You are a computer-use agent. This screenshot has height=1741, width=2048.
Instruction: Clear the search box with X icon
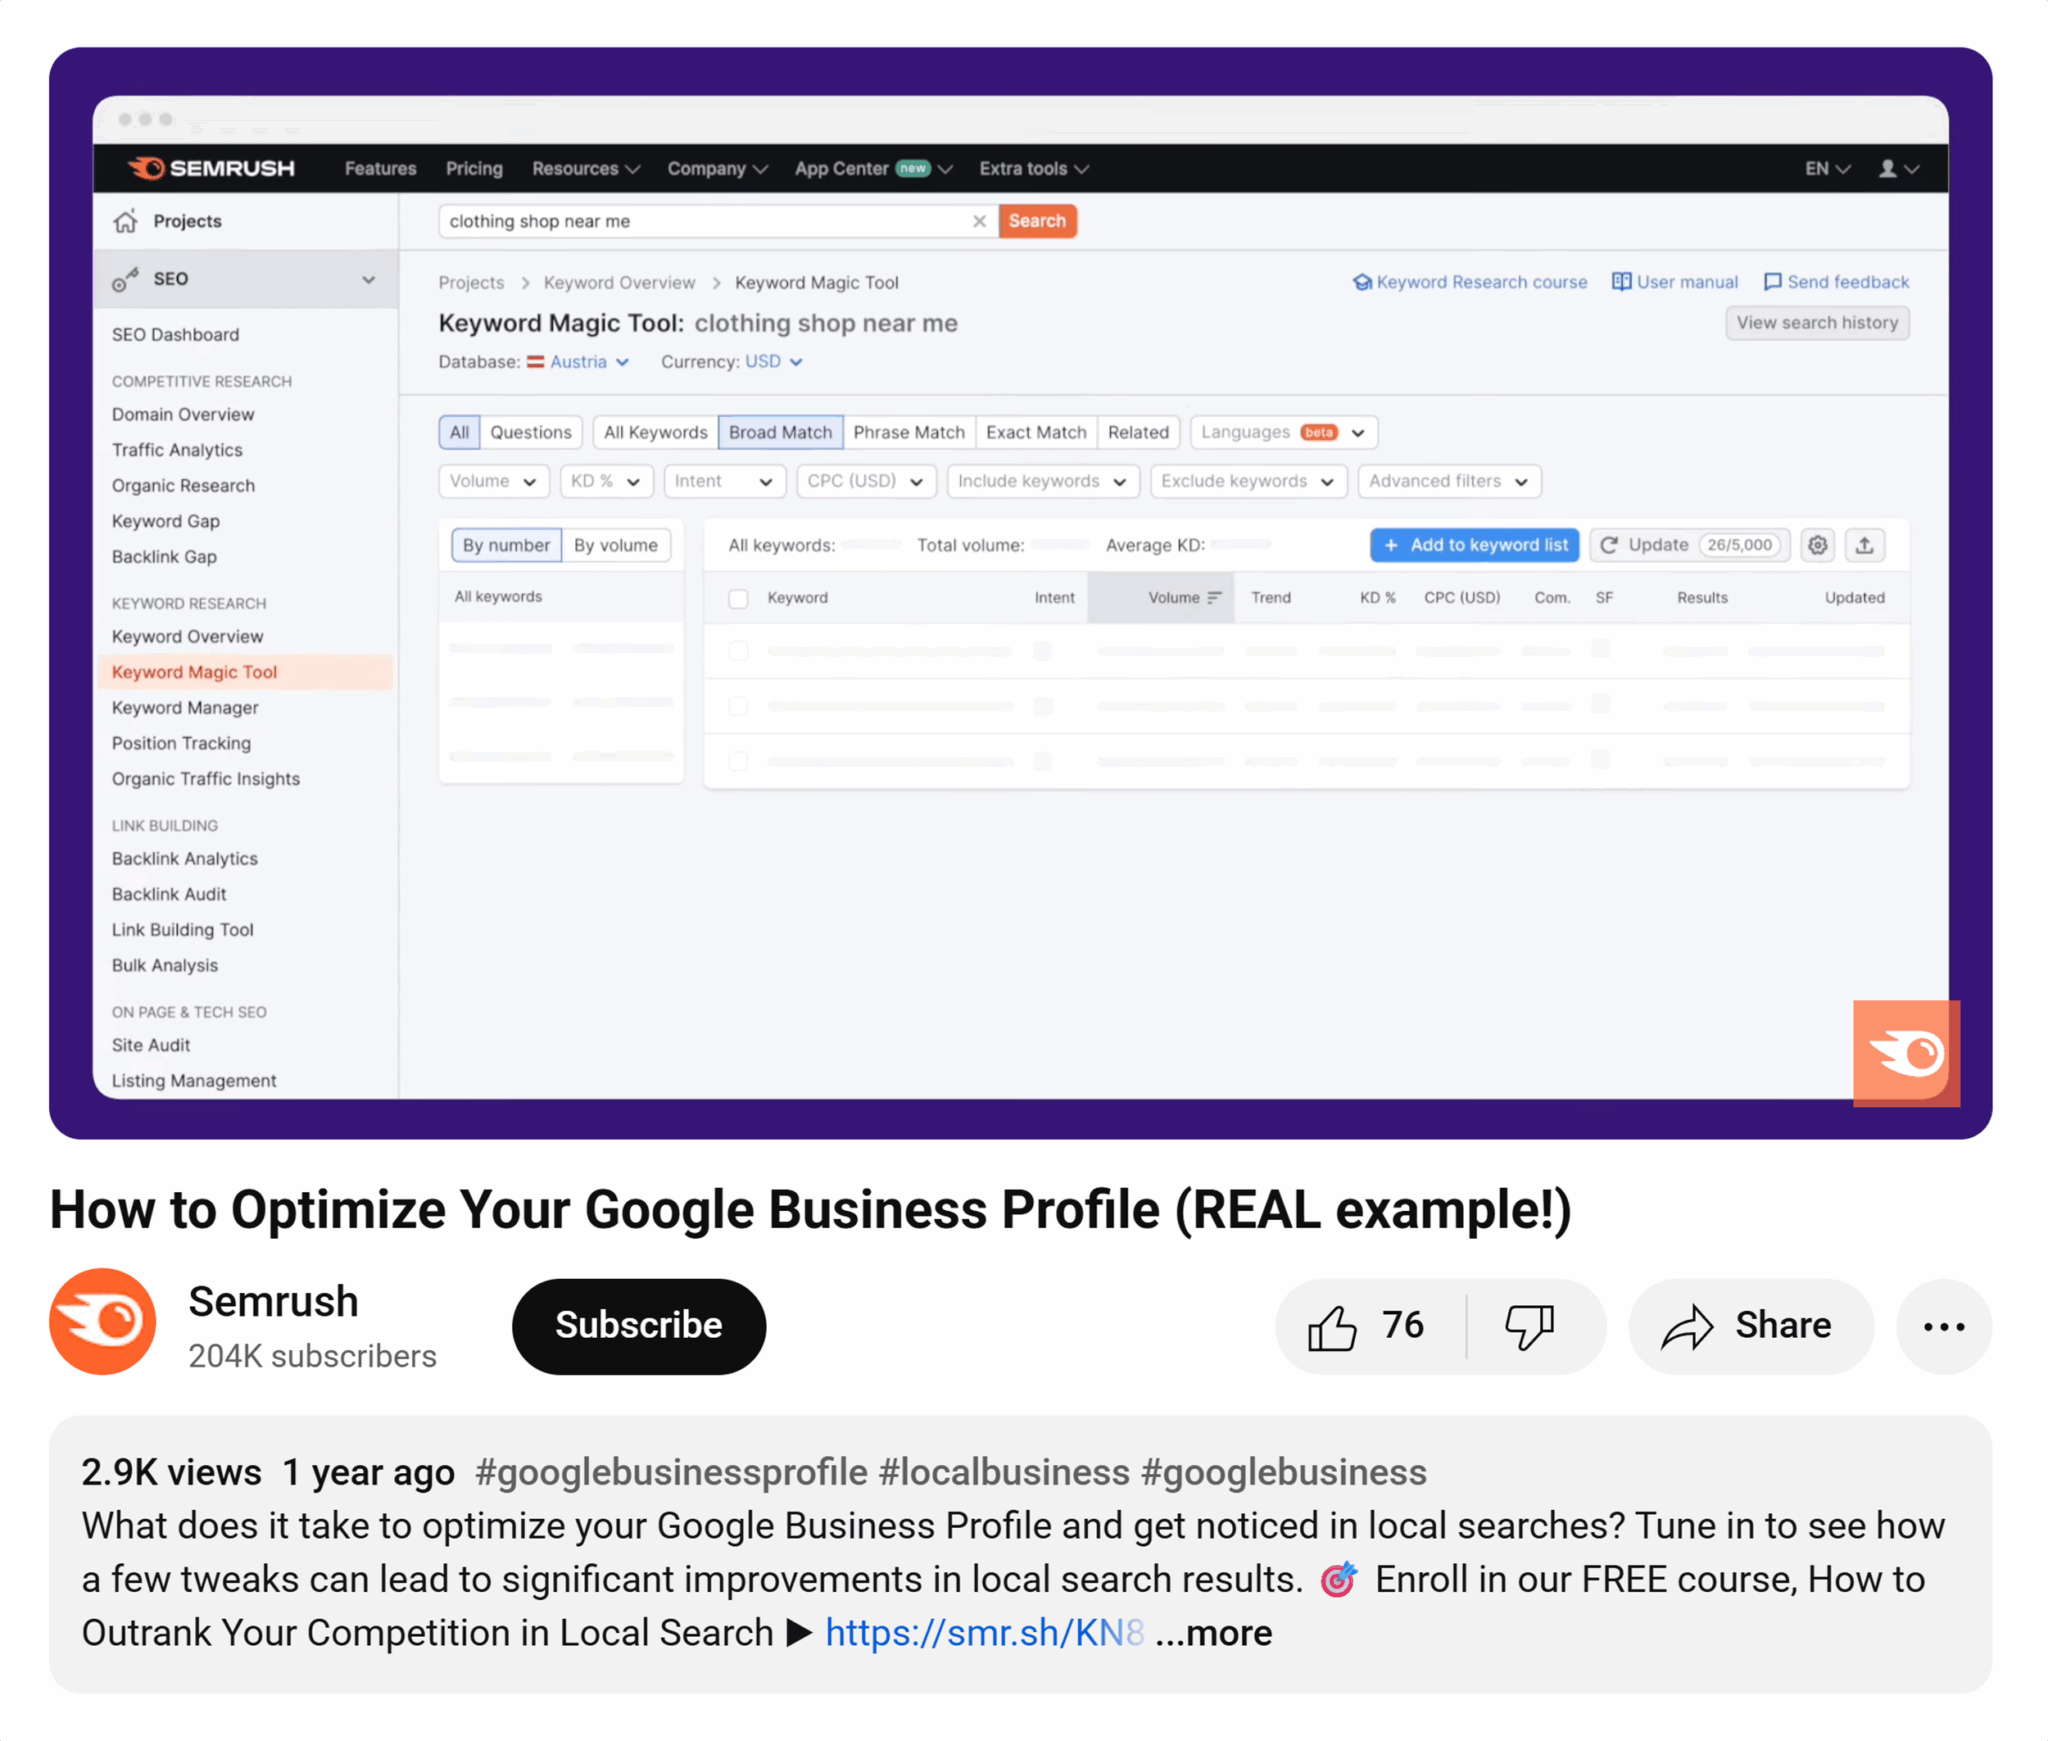click(979, 221)
